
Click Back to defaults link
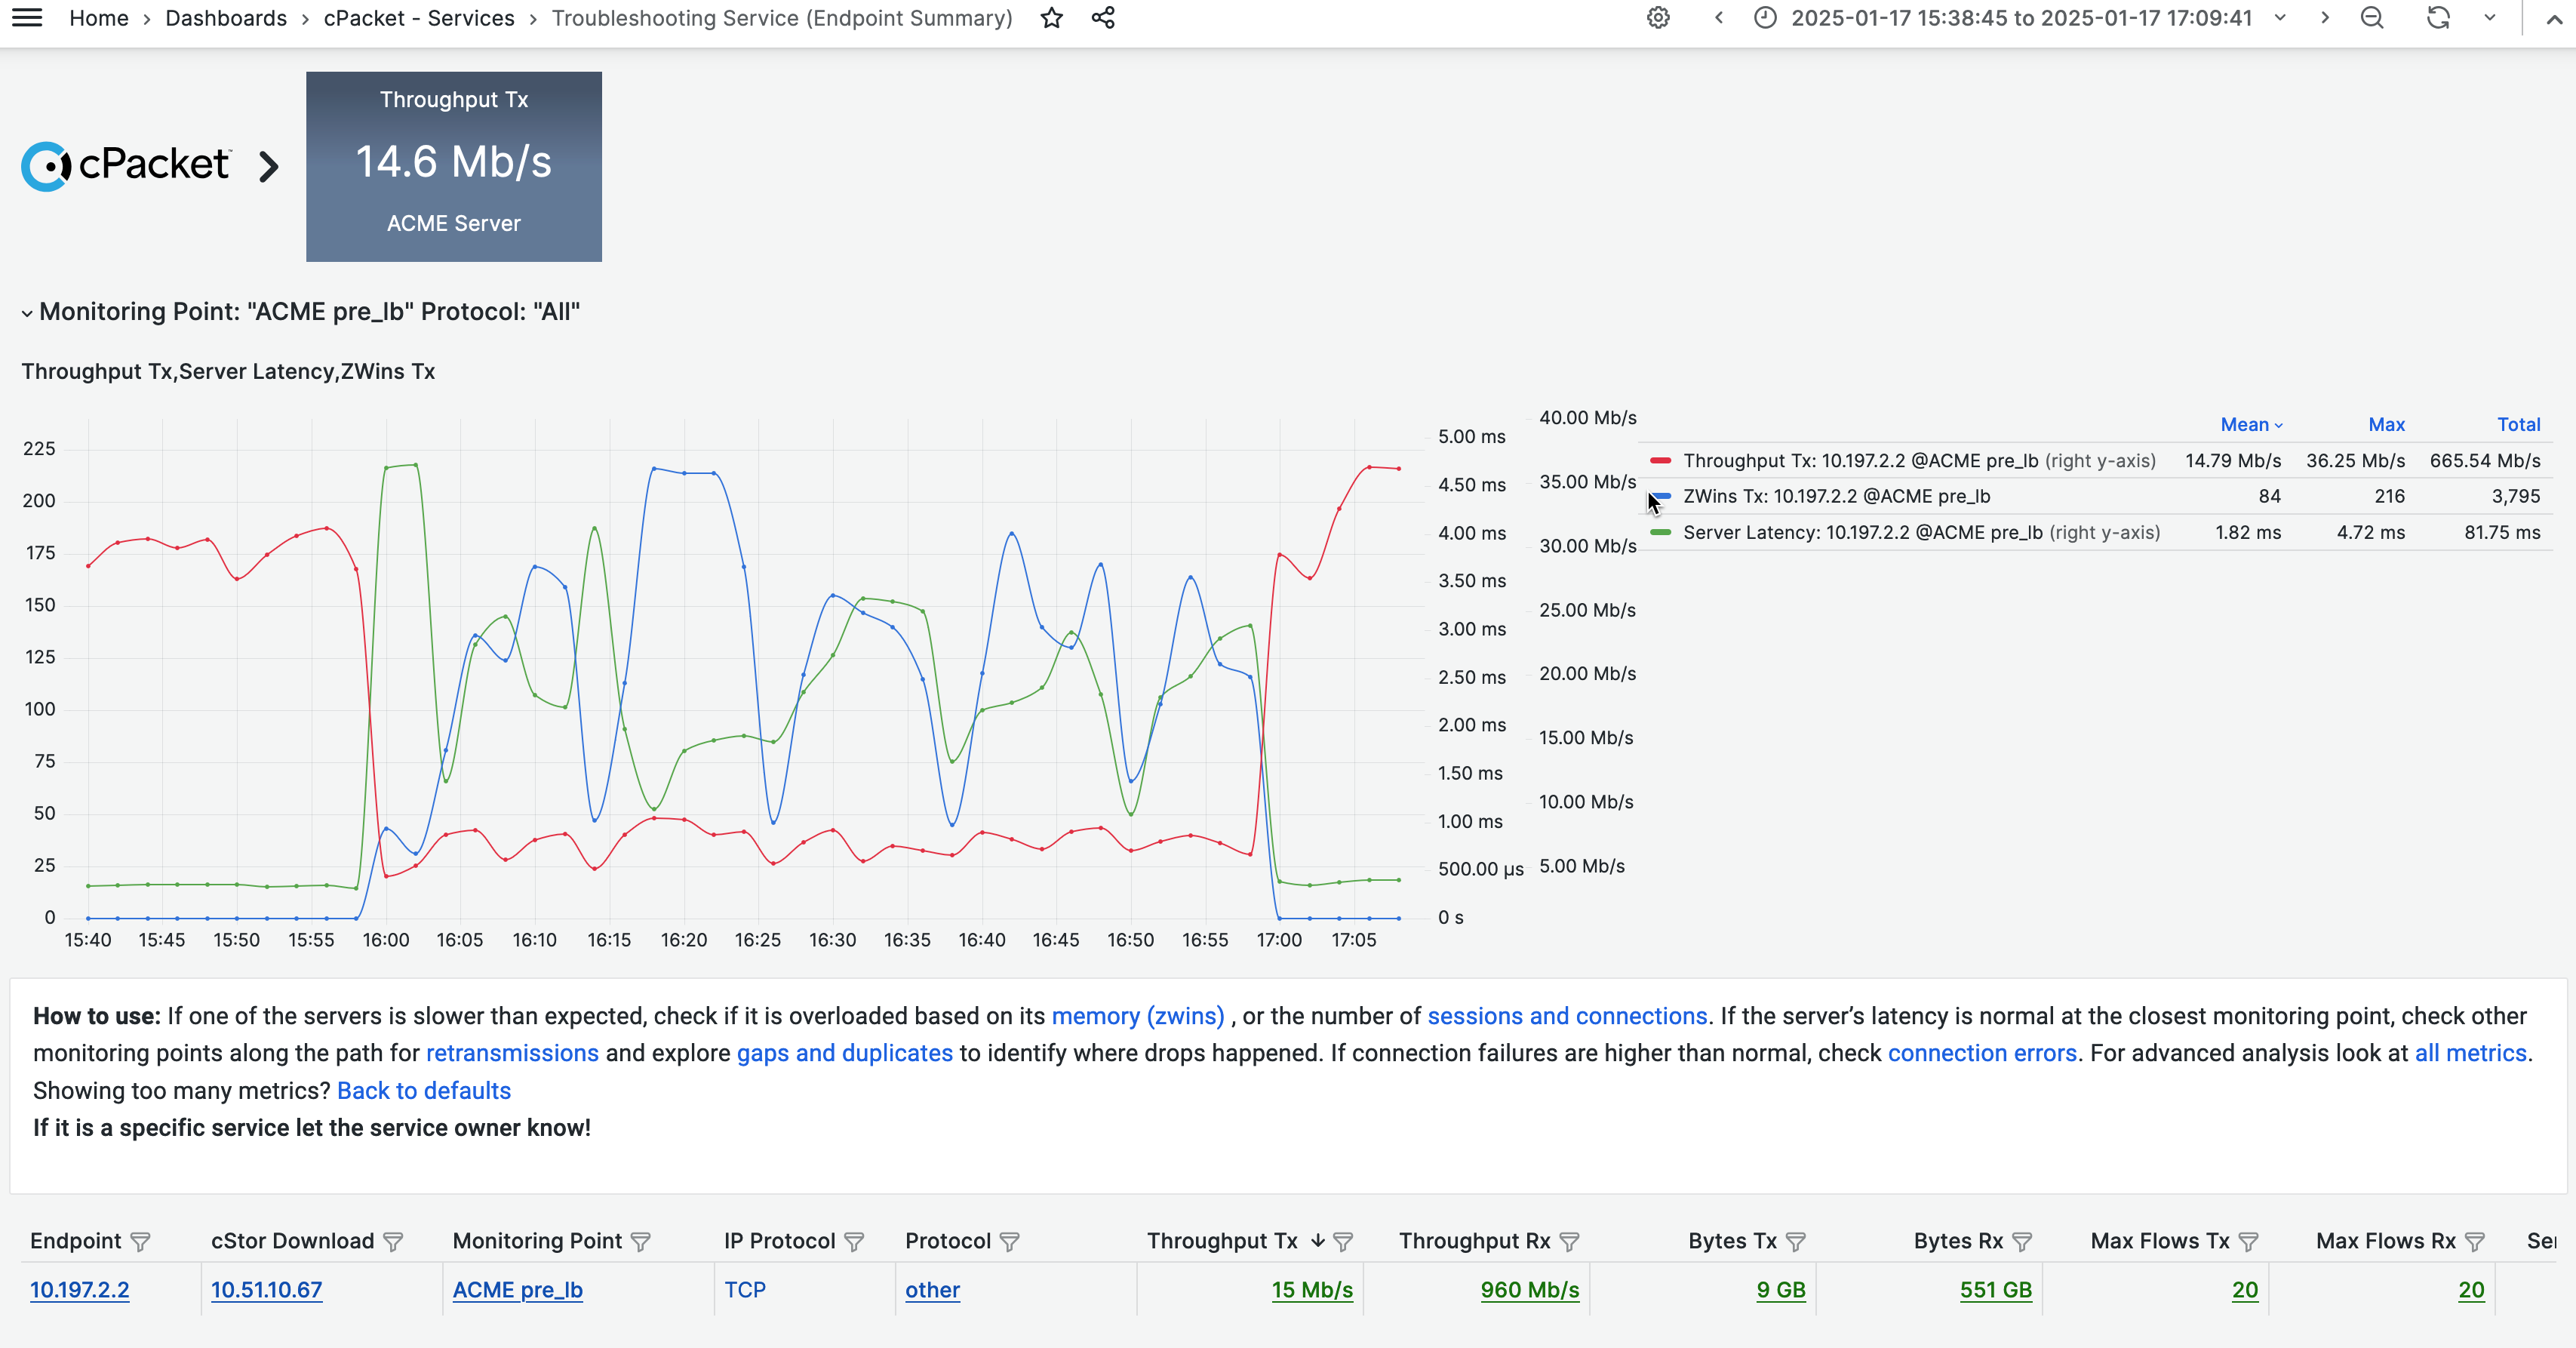[424, 1091]
